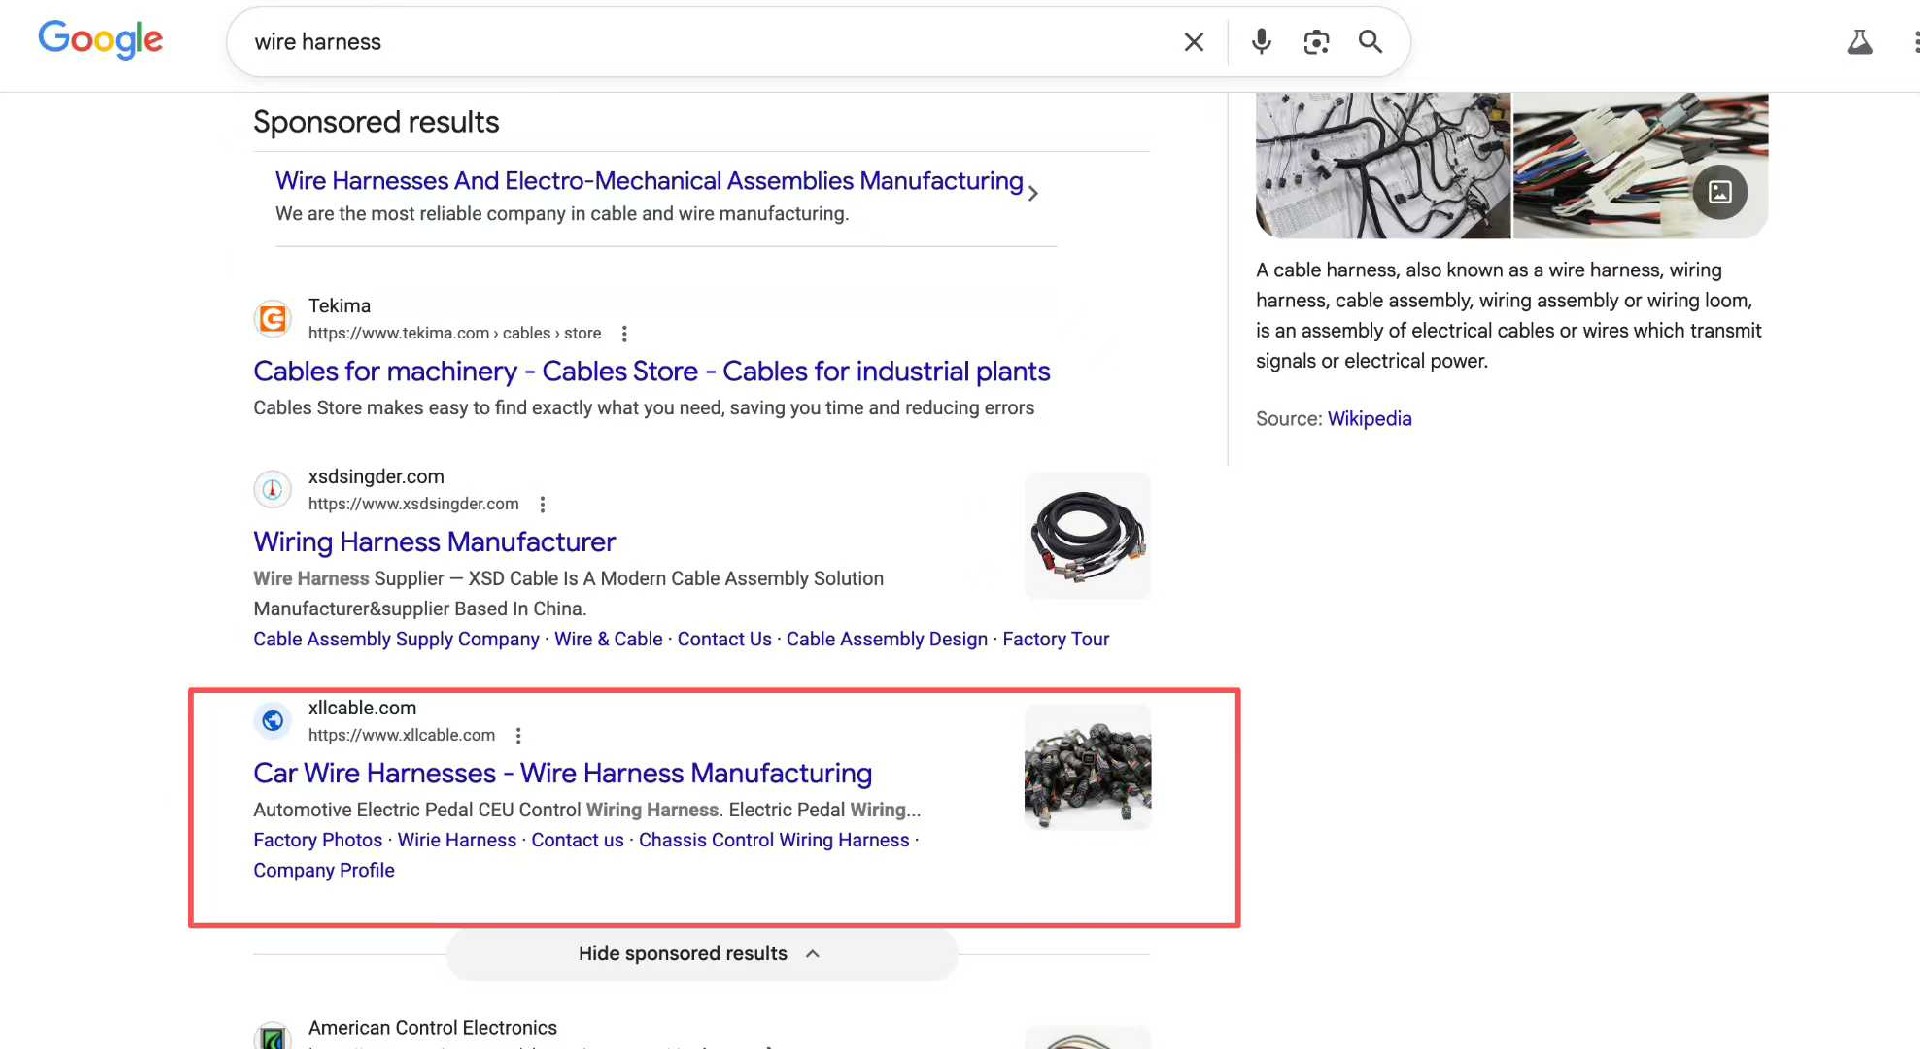The height and width of the screenshot is (1049, 1920).
Task: Click the xllcable.com globe favicon
Action: tap(272, 721)
